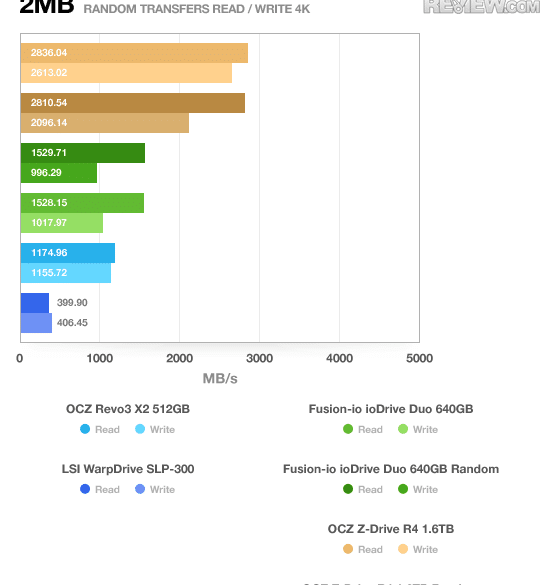Image resolution: width=560 pixels, height=585 pixels.
Task: Click the OCZ Revo3 X2 Read legend dot
Action: click(85, 429)
